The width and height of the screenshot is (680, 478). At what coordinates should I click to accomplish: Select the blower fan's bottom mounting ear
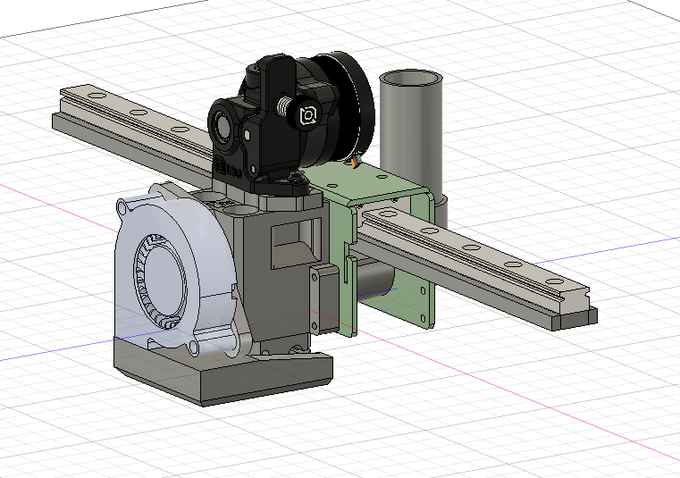tap(192, 347)
